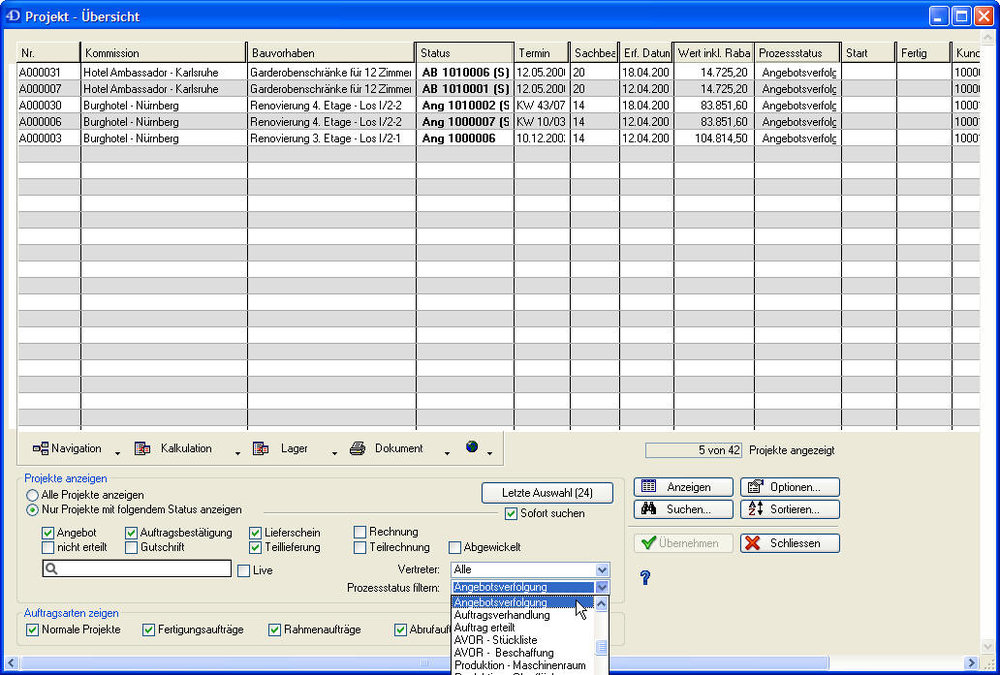
Task: Uncheck the Teillieferung checkbox
Action: point(255,547)
